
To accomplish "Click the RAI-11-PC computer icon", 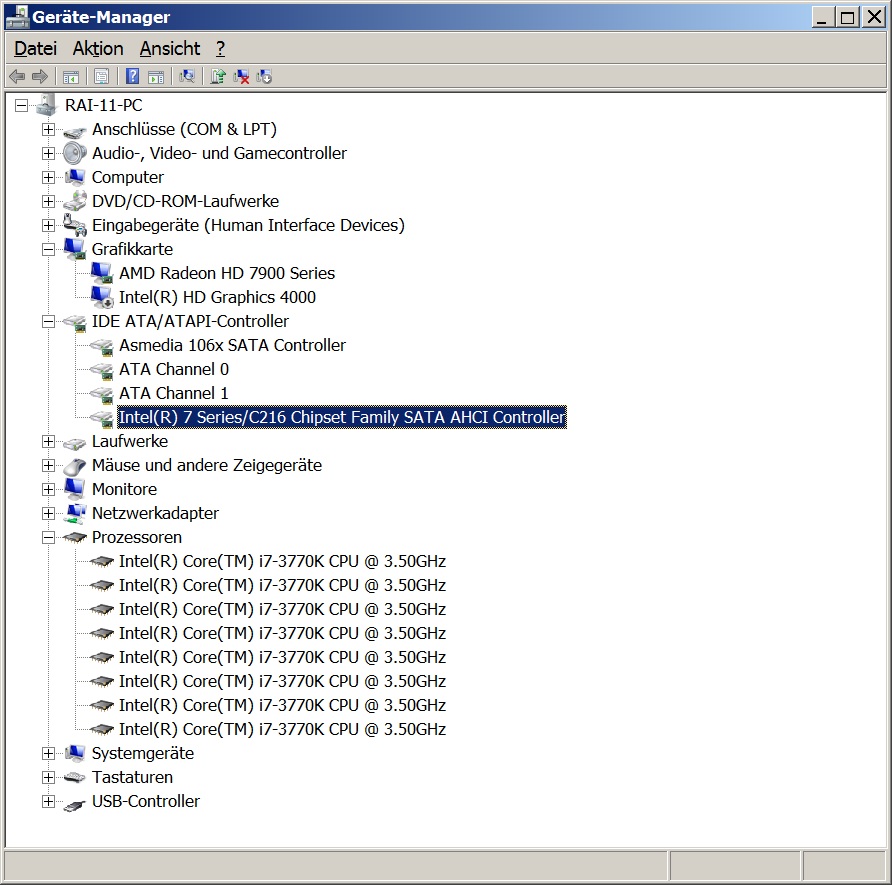I will tap(47, 105).
